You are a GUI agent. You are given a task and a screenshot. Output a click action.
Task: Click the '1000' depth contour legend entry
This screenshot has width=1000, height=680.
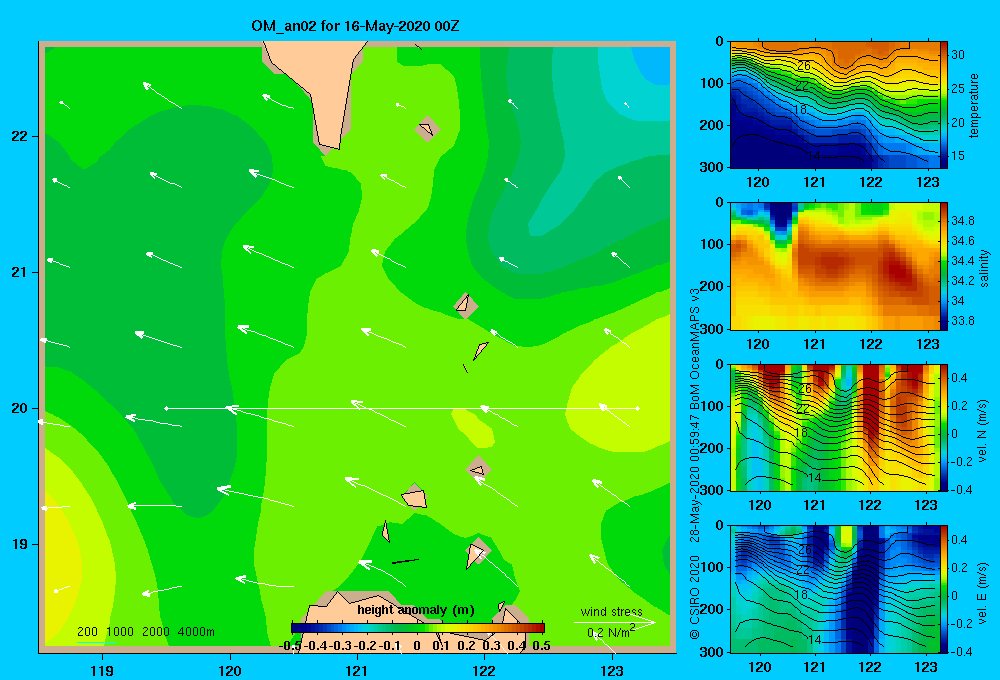point(120,632)
